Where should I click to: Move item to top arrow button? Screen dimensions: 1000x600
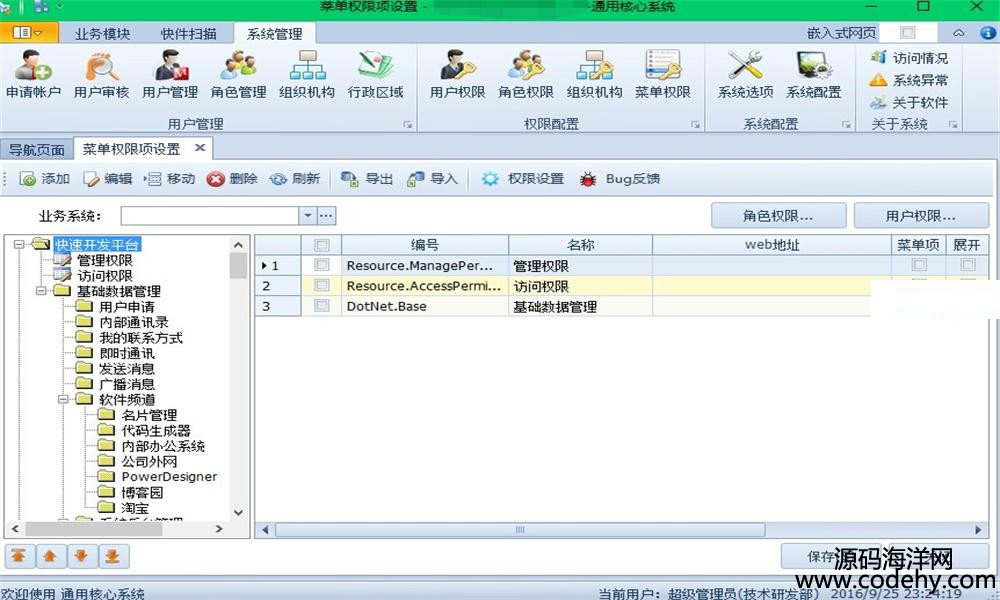click(x=19, y=557)
